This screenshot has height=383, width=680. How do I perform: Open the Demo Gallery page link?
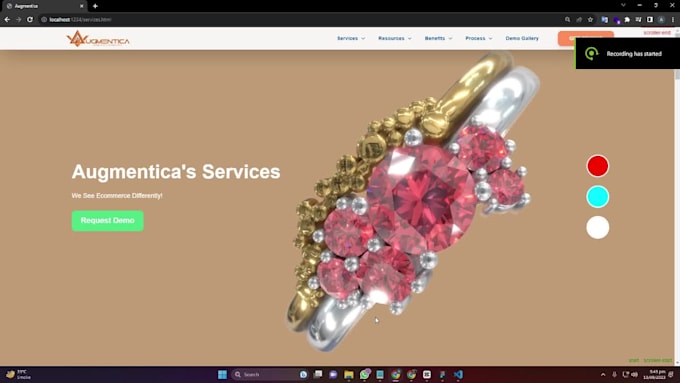pos(522,38)
